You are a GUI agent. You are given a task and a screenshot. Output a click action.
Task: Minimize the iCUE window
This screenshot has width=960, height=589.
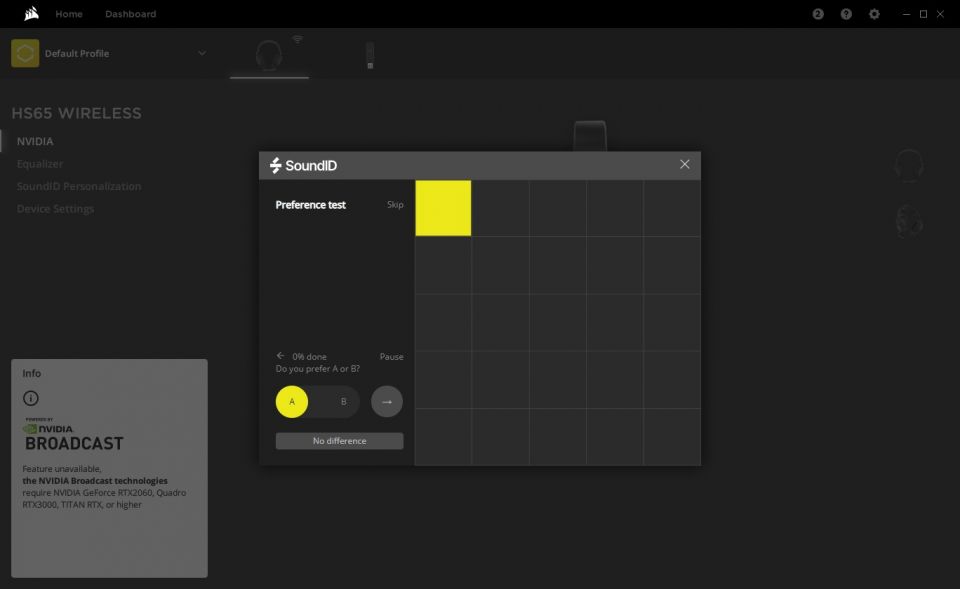click(x=906, y=13)
